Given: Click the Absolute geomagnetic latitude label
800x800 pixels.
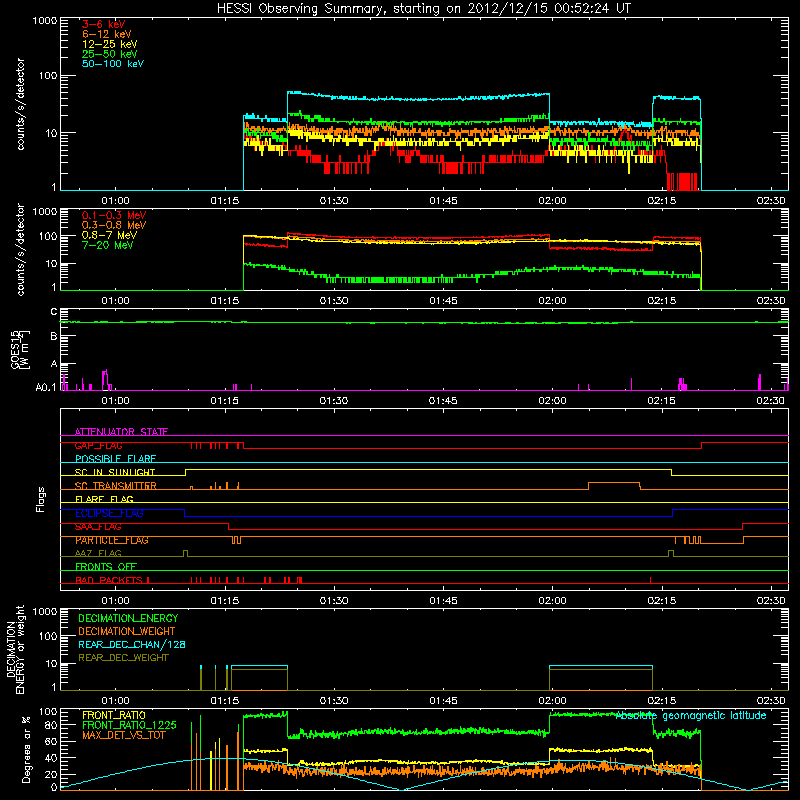Looking at the screenshot, I should point(691,716).
